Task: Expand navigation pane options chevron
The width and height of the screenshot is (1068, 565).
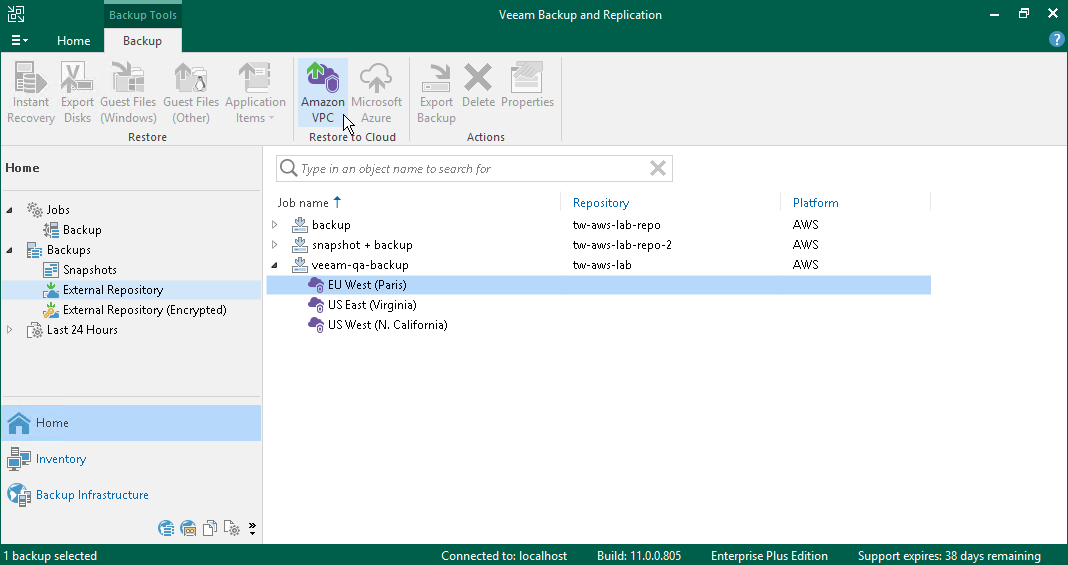Action: pyautogui.click(x=252, y=528)
